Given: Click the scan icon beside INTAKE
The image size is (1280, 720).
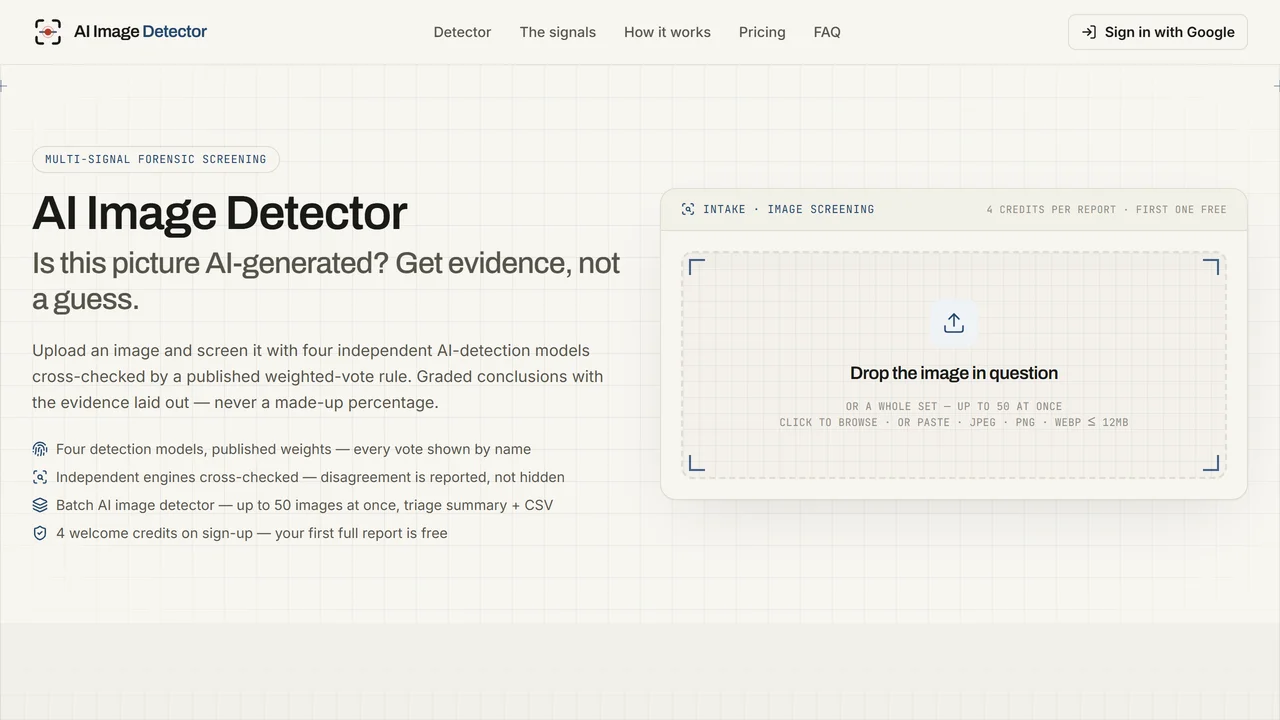Looking at the screenshot, I should 688,209.
